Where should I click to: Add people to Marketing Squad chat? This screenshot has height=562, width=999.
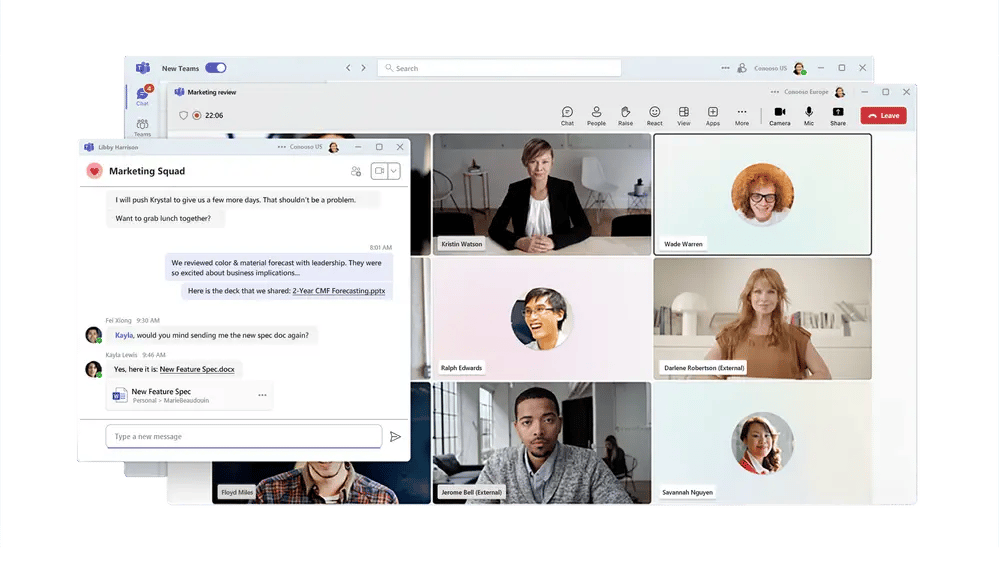(x=356, y=171)
